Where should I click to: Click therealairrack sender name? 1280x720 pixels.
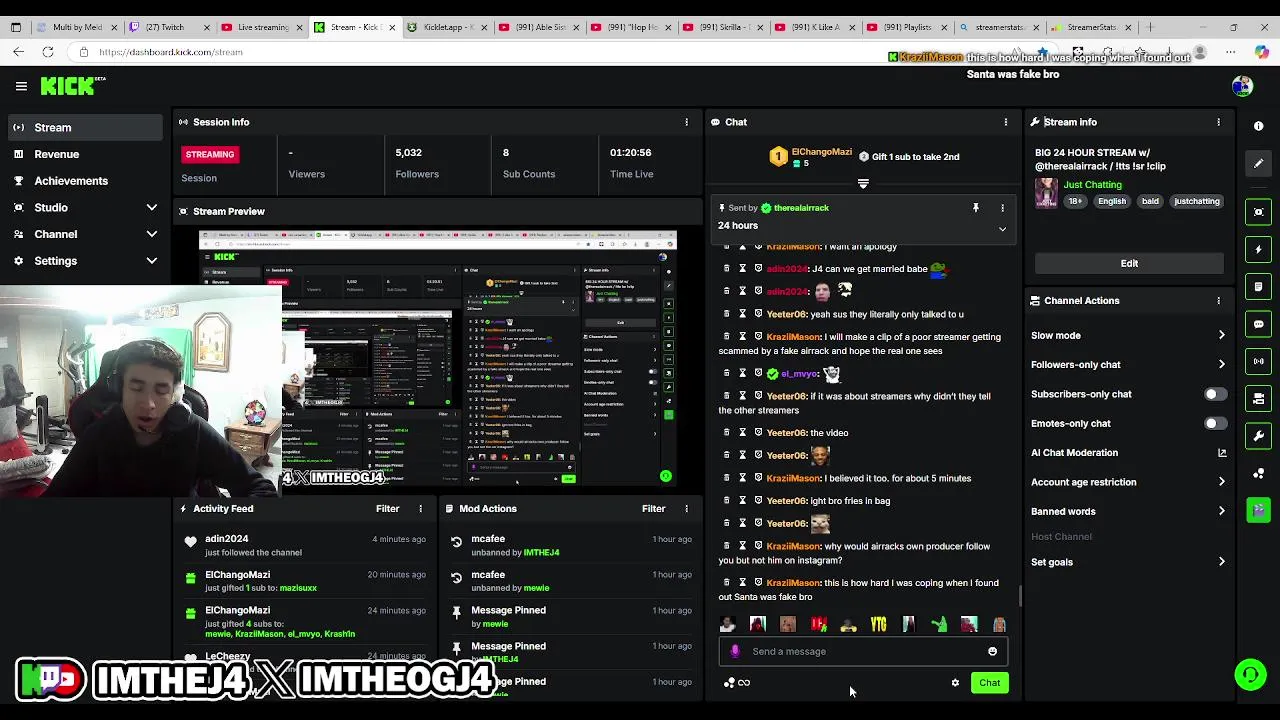[x=801, y=208]
